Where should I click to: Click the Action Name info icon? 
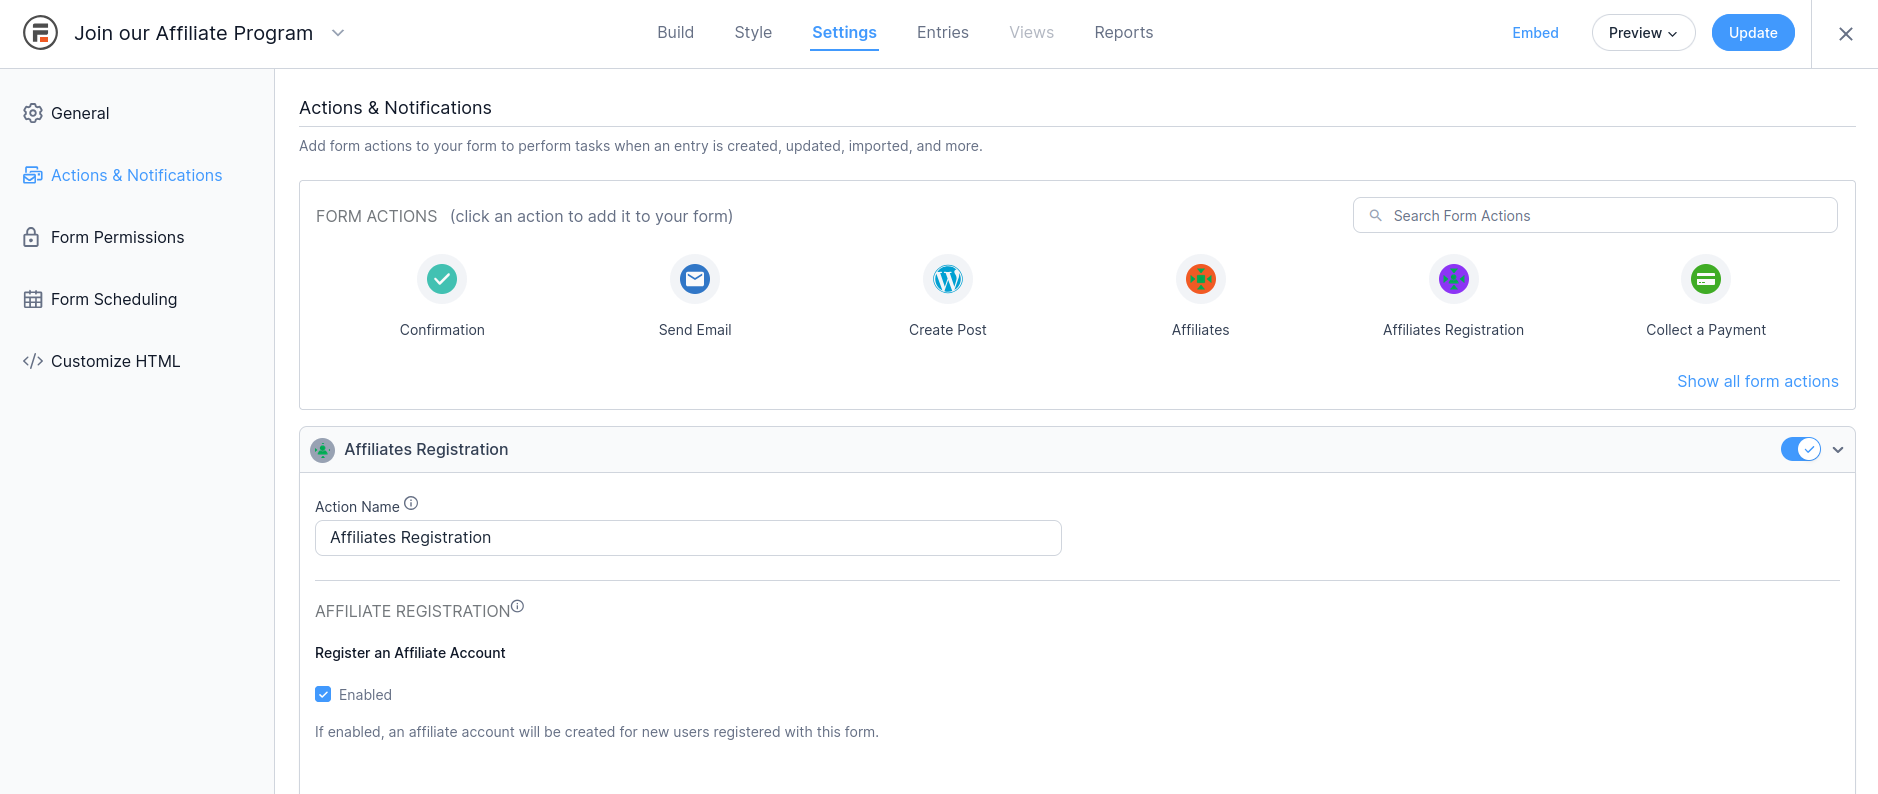tap(411, 504)
